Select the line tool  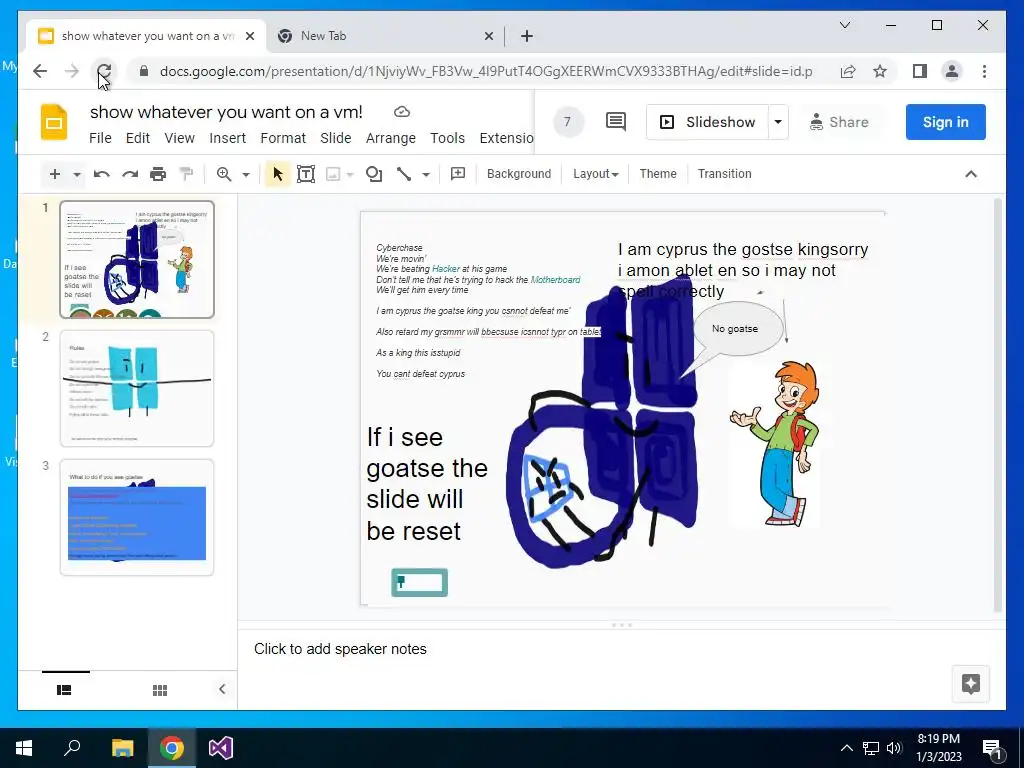(x=404, y=174)
